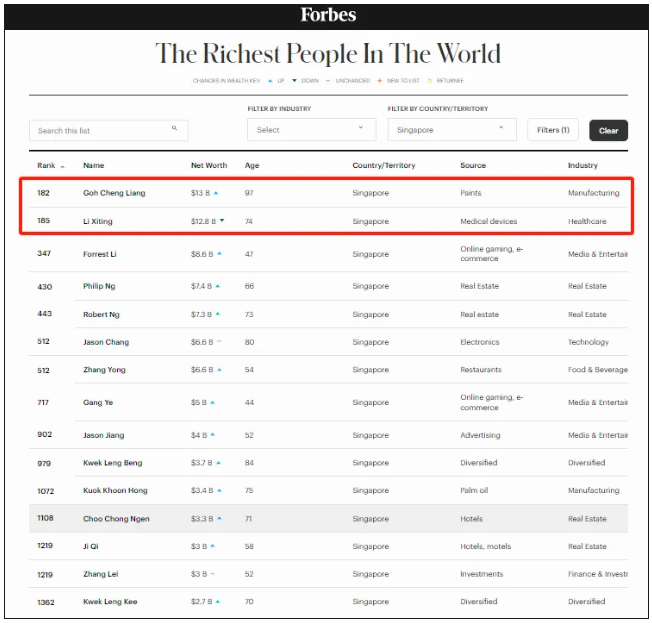This screenshot has width=652, height=623.
Task: Sort by the Net Worth column header
Action: pyautogui.click(x=209, y=166)
